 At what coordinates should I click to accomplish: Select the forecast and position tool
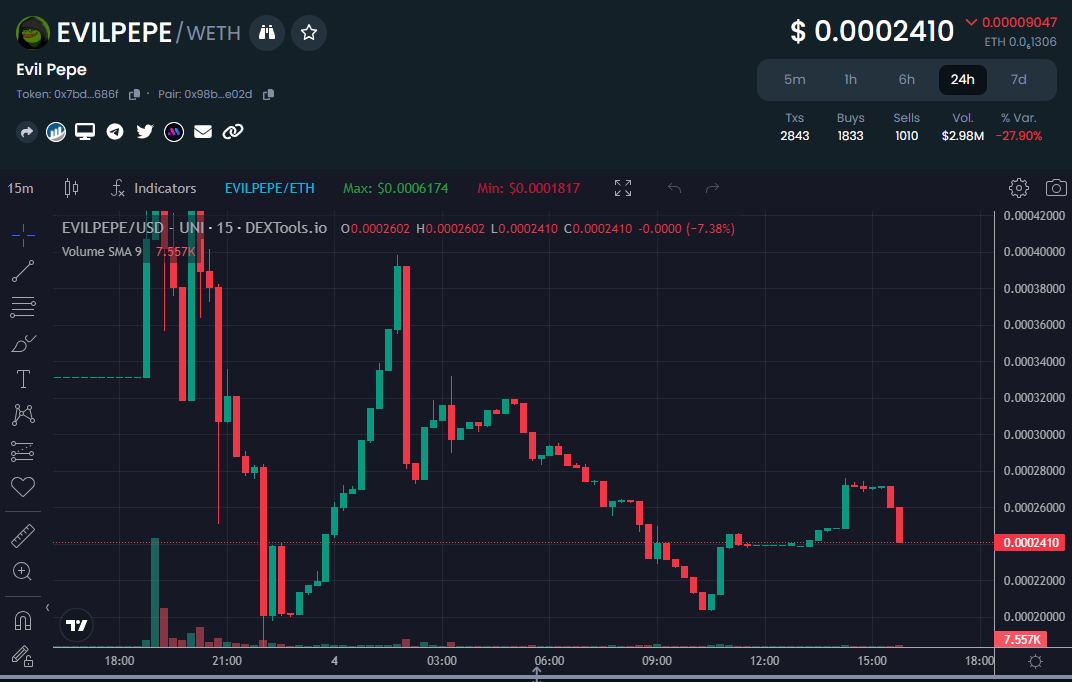pyautogui.click(x=23, y=451)
